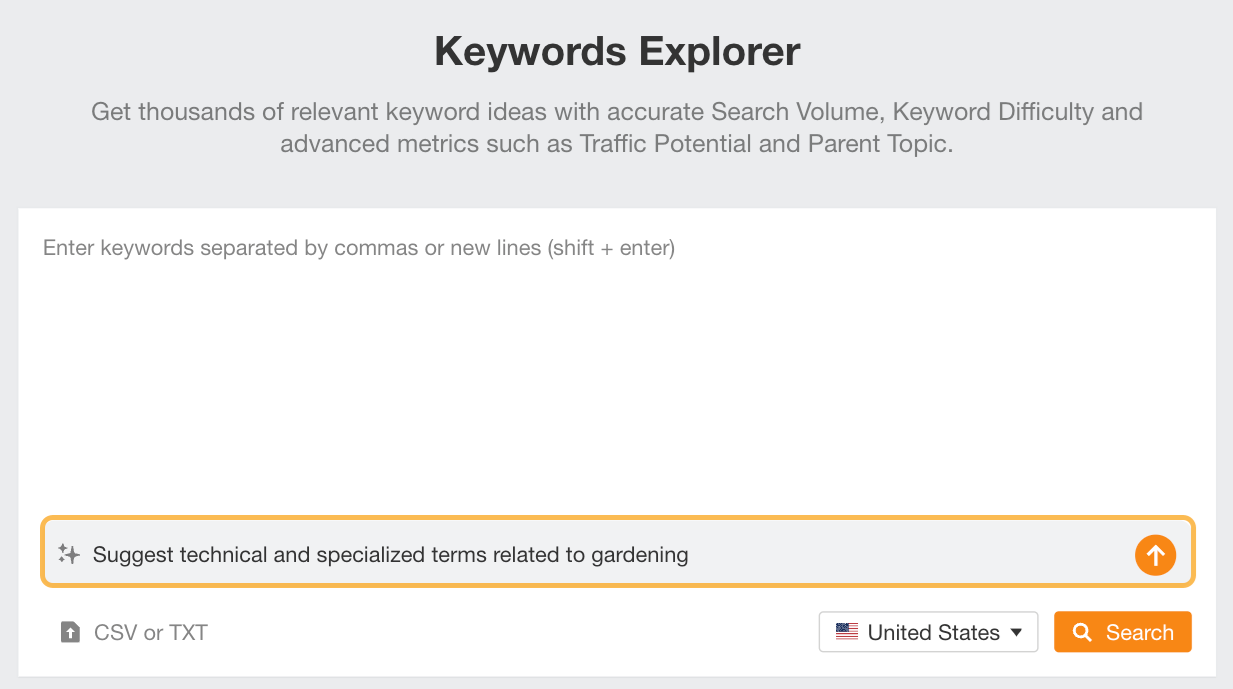Open the United States country dropdown
This screenshot has width=1233, height=689.
(928, 632)
